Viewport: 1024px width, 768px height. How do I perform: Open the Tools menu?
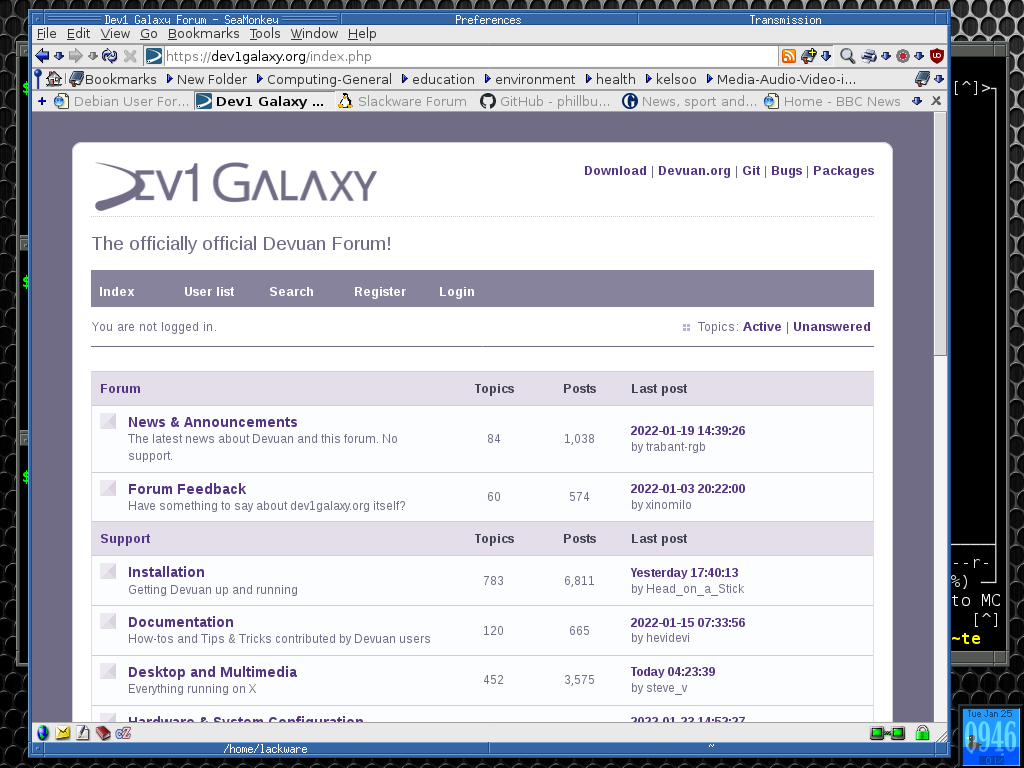264,33
